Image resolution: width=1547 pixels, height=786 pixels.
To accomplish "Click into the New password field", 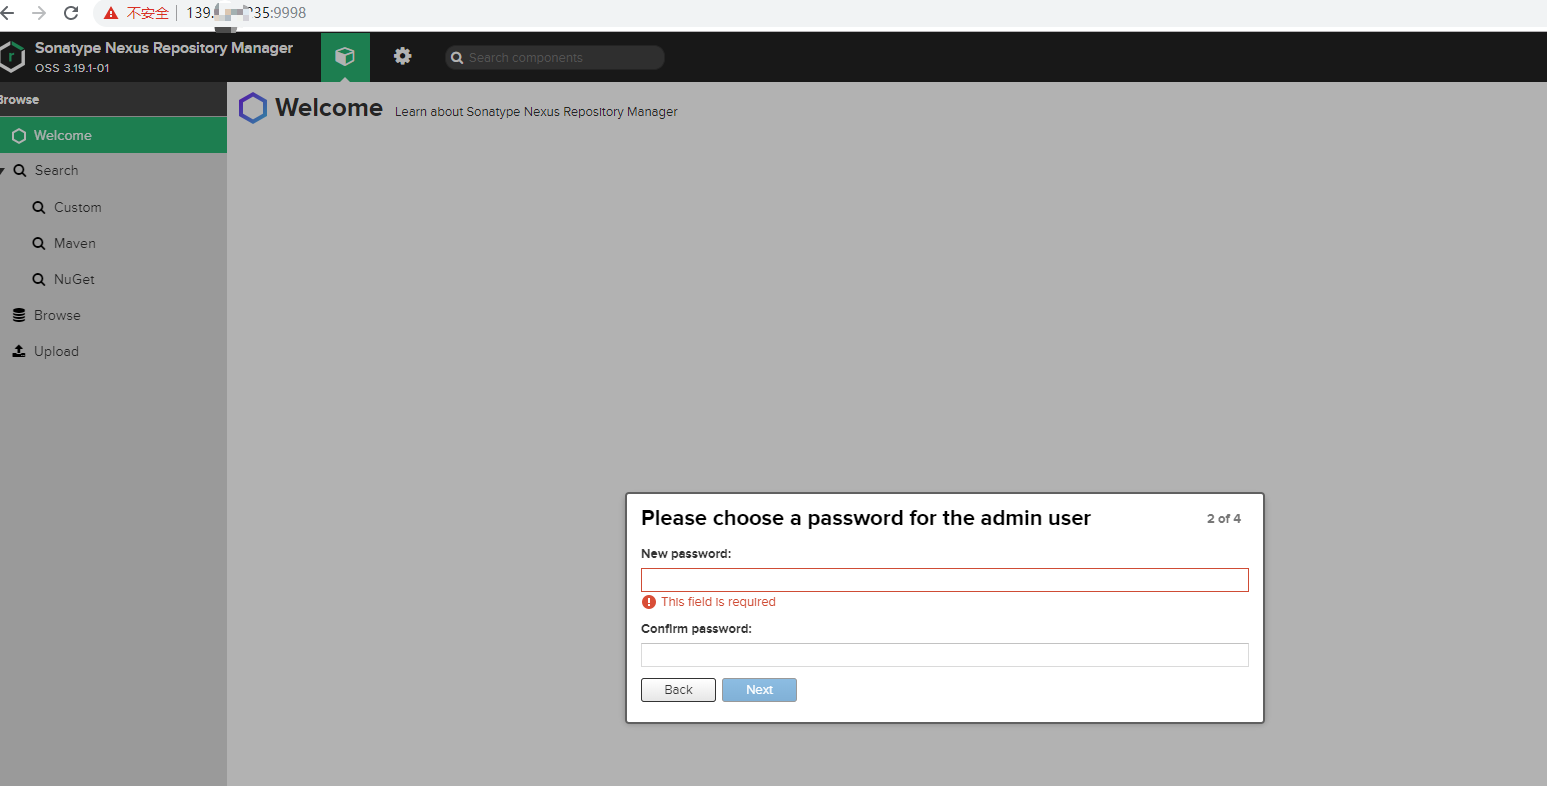I will pyautogui.click(x=945, y=580).
